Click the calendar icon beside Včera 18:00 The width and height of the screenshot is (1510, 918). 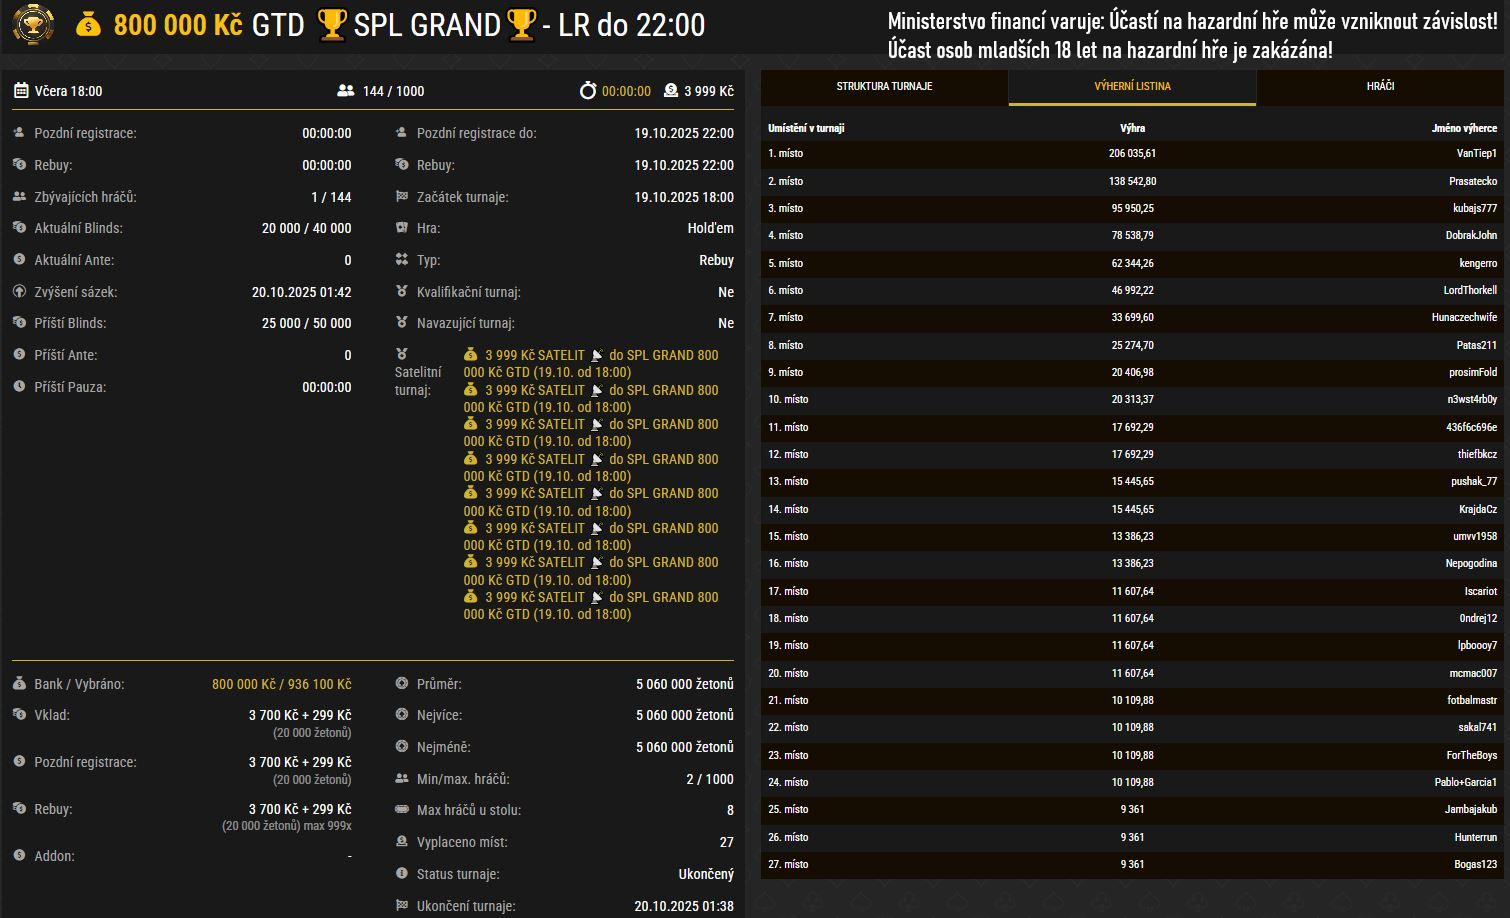pos(21,91)
